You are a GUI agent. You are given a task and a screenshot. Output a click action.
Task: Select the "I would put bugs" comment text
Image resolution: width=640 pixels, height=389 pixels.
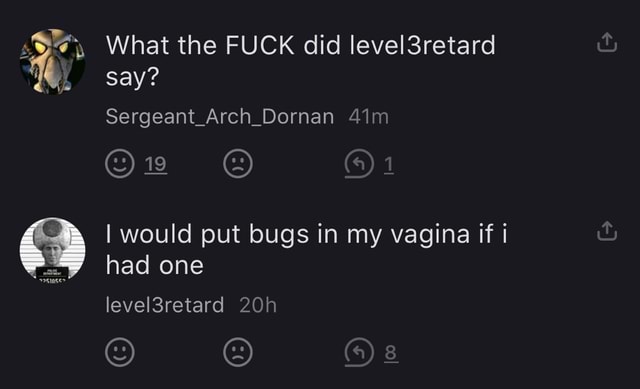coord(307,249)
